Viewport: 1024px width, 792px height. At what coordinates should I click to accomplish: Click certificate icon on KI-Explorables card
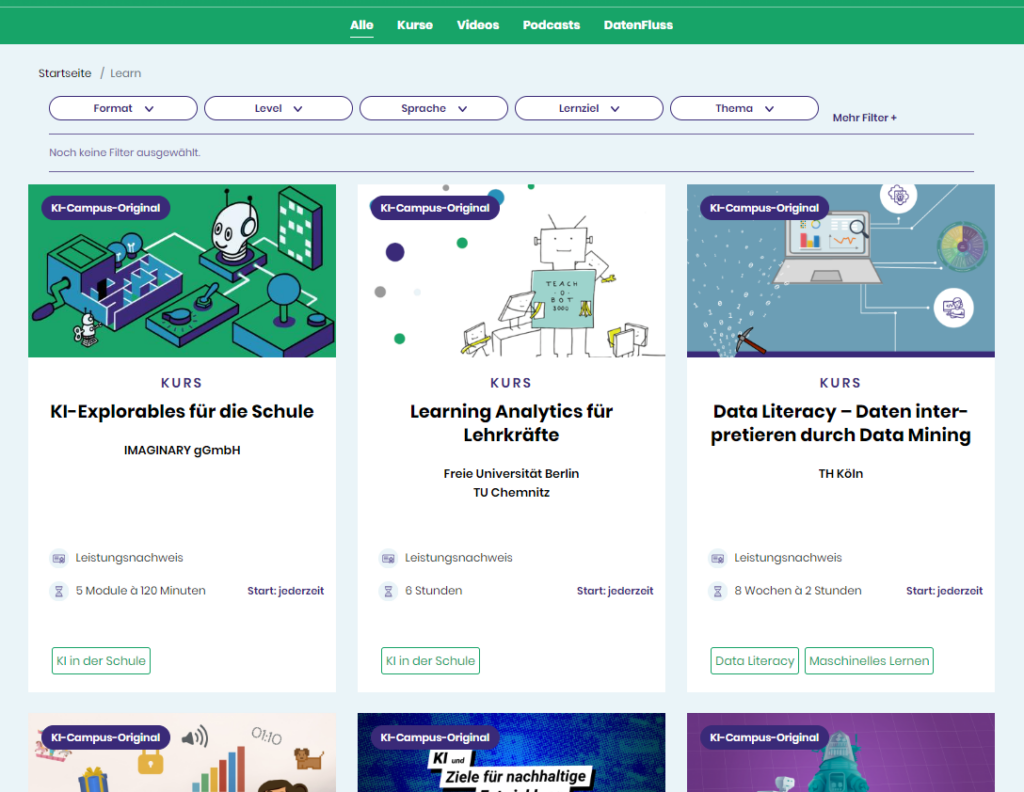click(59, 558)
